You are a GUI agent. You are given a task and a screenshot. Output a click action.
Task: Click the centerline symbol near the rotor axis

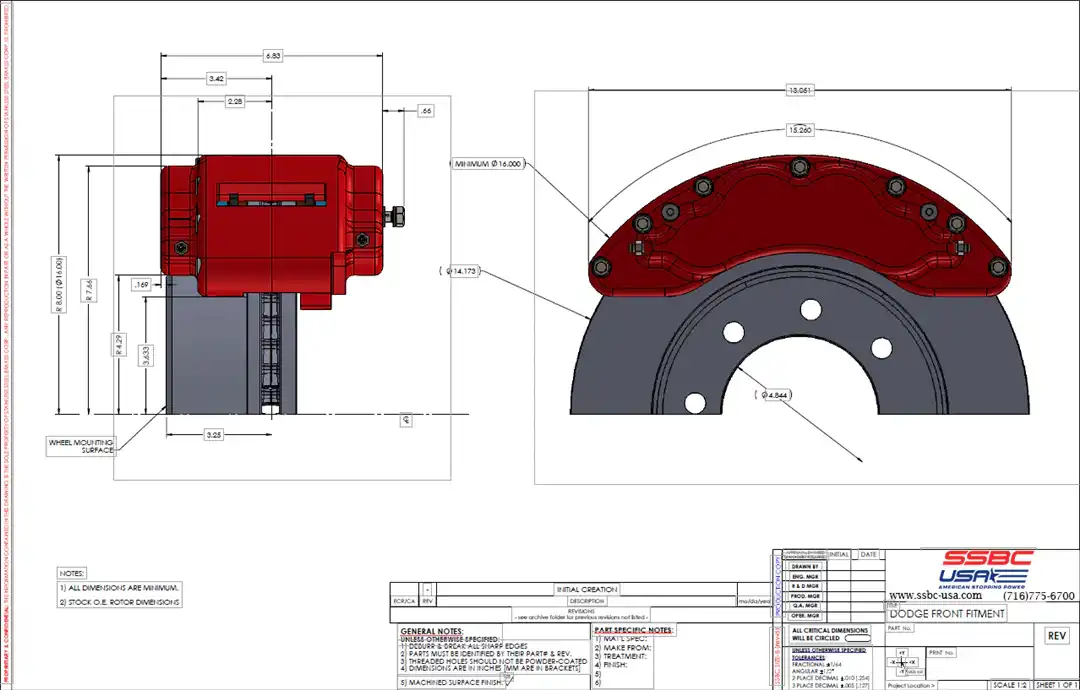pos(407,421)
